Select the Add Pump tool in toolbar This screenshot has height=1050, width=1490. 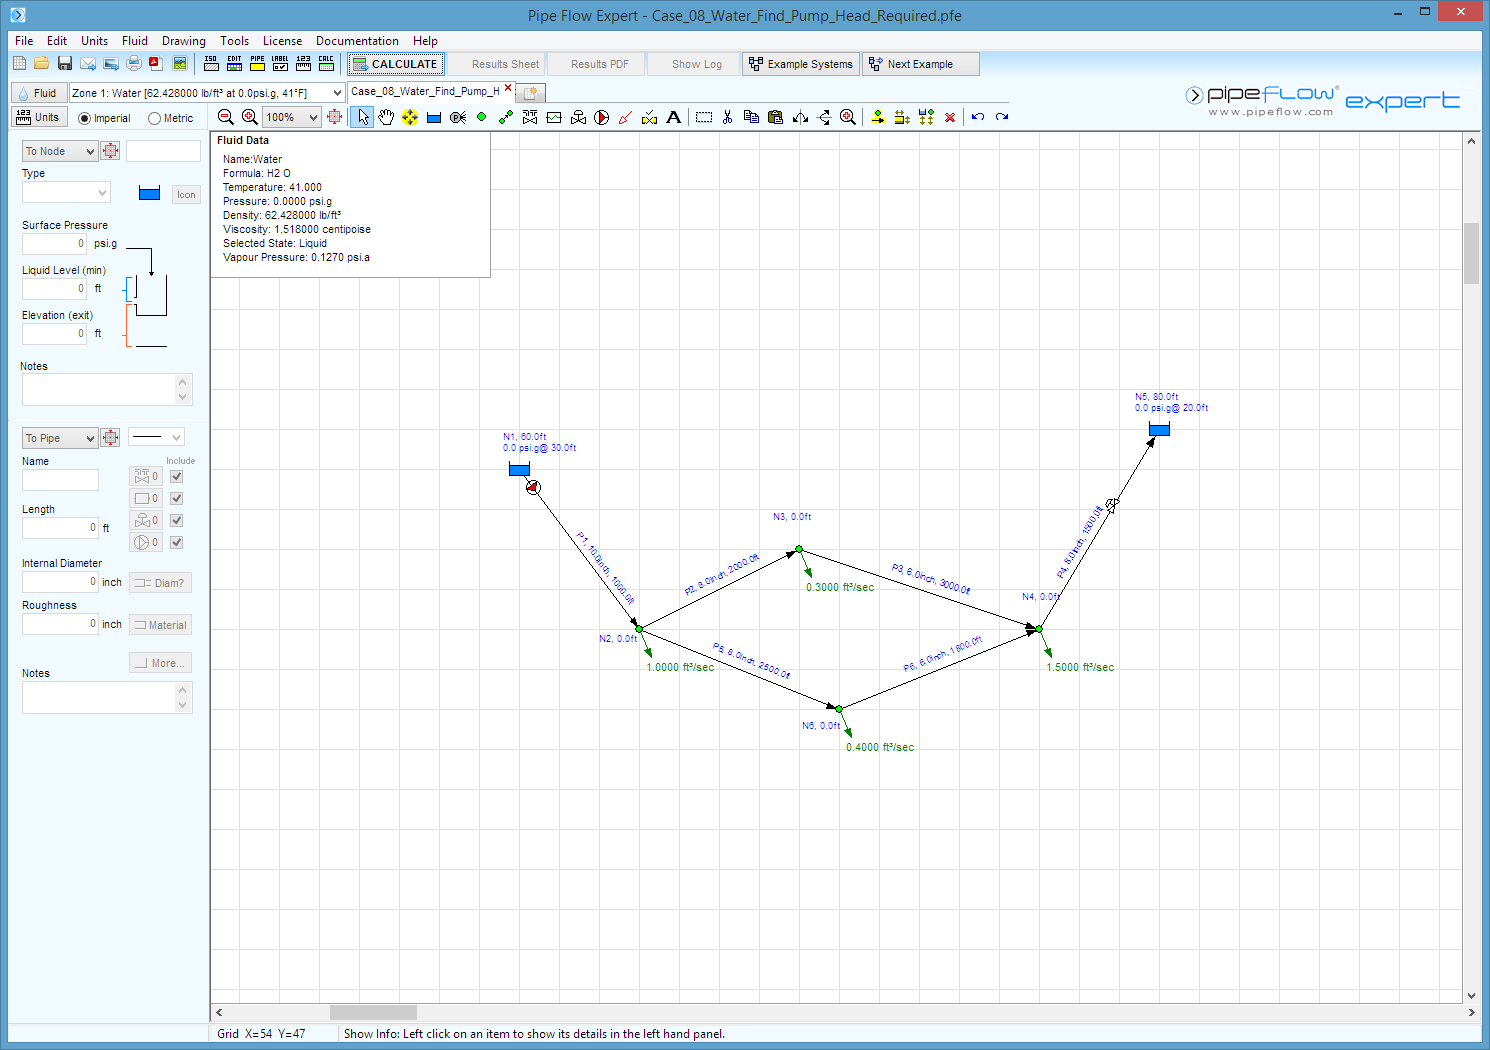pos(602,117)
